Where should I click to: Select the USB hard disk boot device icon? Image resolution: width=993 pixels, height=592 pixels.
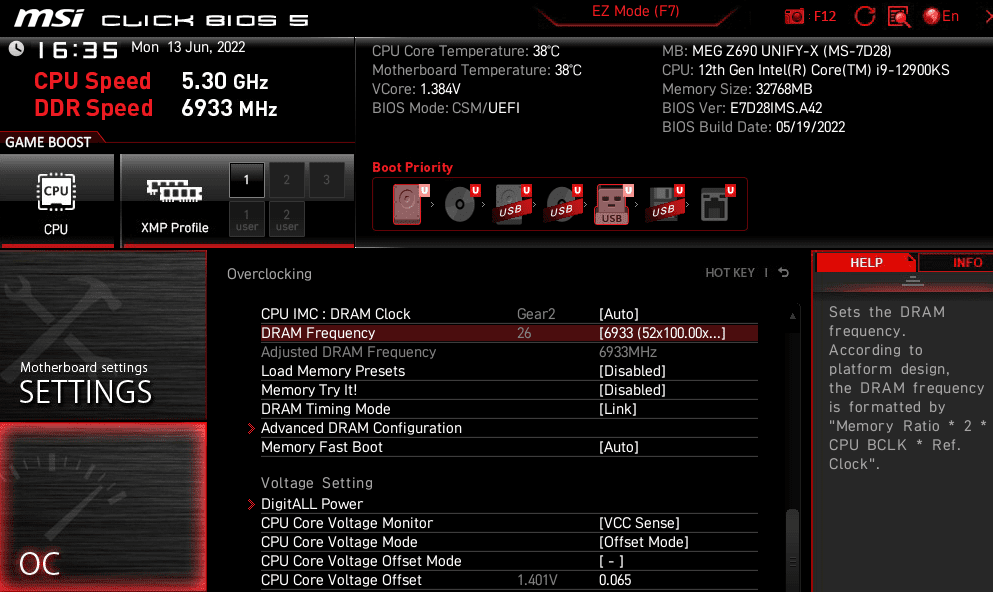tap(512, 204)
